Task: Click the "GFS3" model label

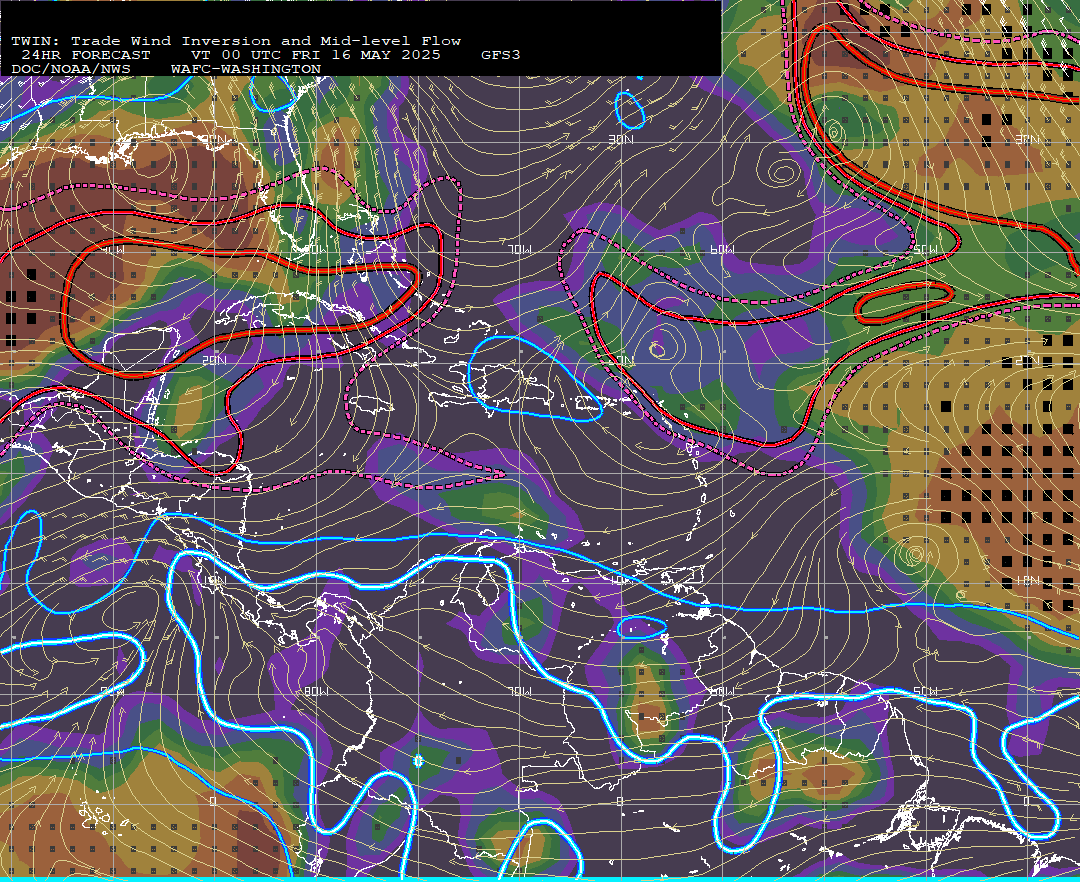Action: (500, 55)
